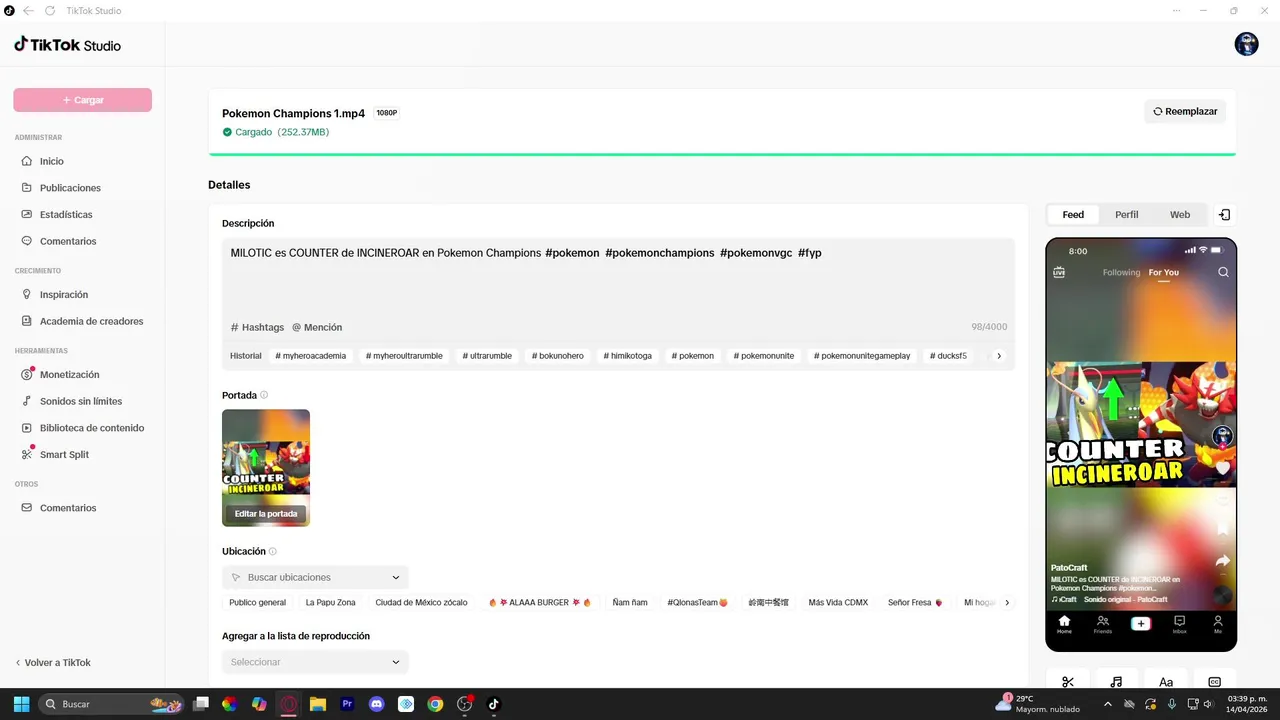Click inside the Descripción text field
The height and width of the screenshot is (720, 1280).
click(x=618, y=277)
